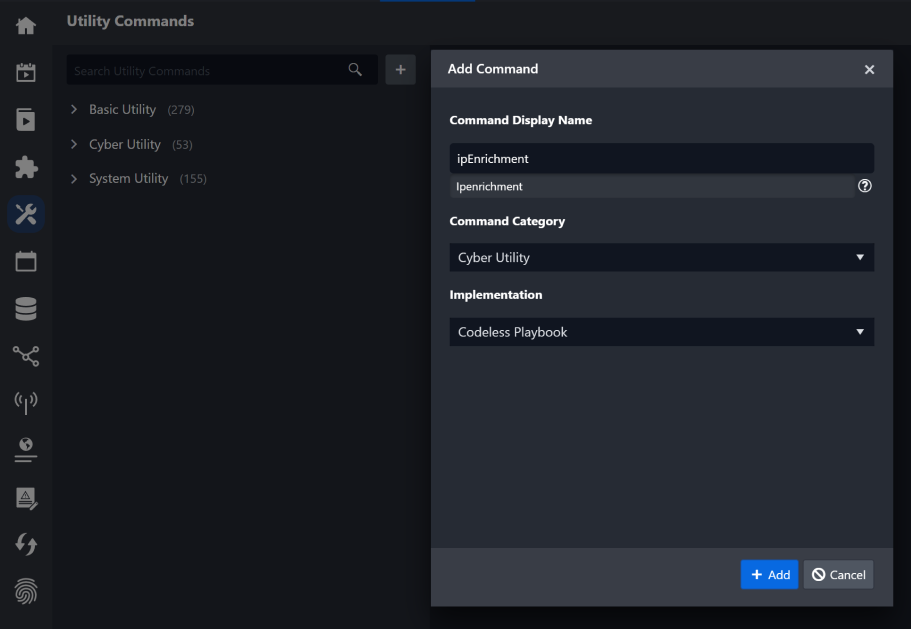This screenshot has height=629, width=911.
Task: Open the Command Category dropdown
Action: tap(660, 257)
